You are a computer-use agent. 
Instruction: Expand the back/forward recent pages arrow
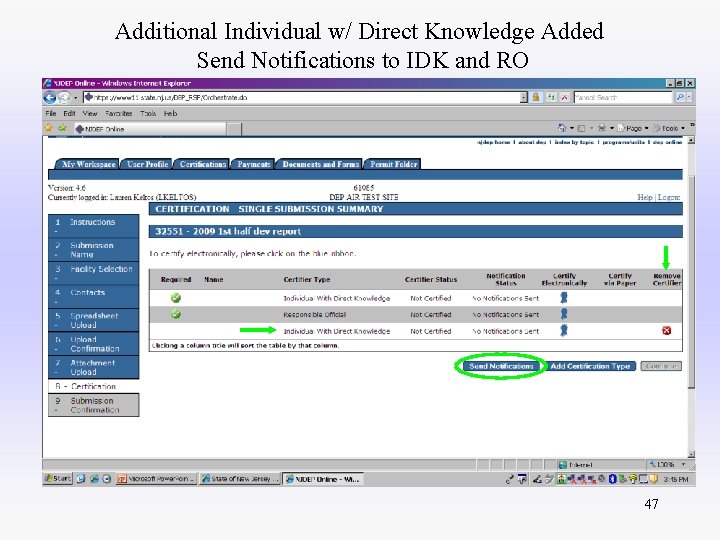click(76, 98)
